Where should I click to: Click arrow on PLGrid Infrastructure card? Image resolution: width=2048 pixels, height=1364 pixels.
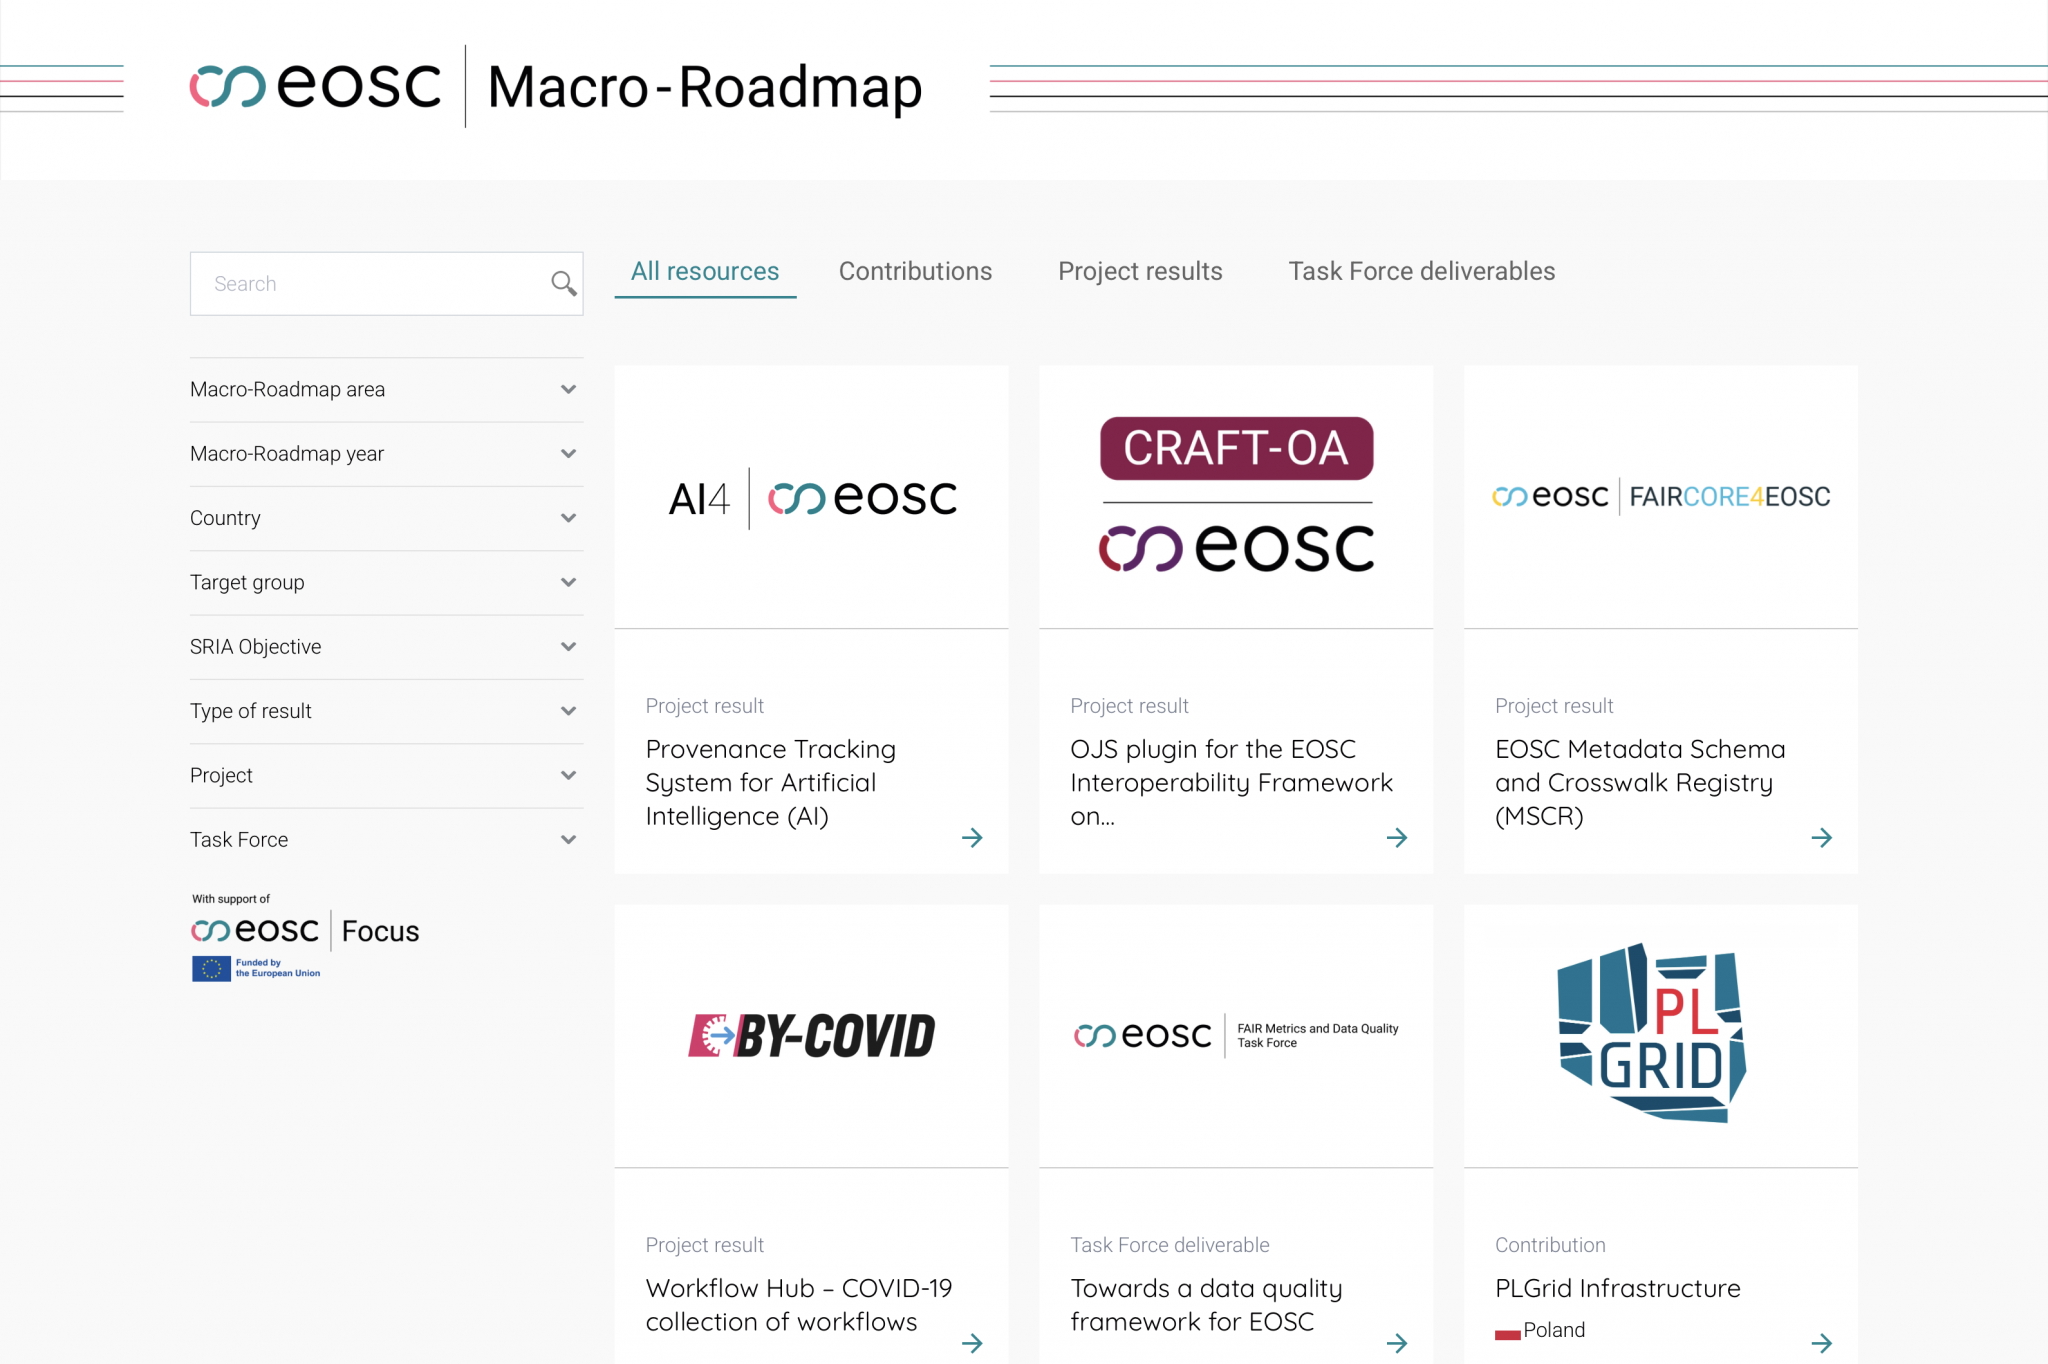(1821, 1342)
